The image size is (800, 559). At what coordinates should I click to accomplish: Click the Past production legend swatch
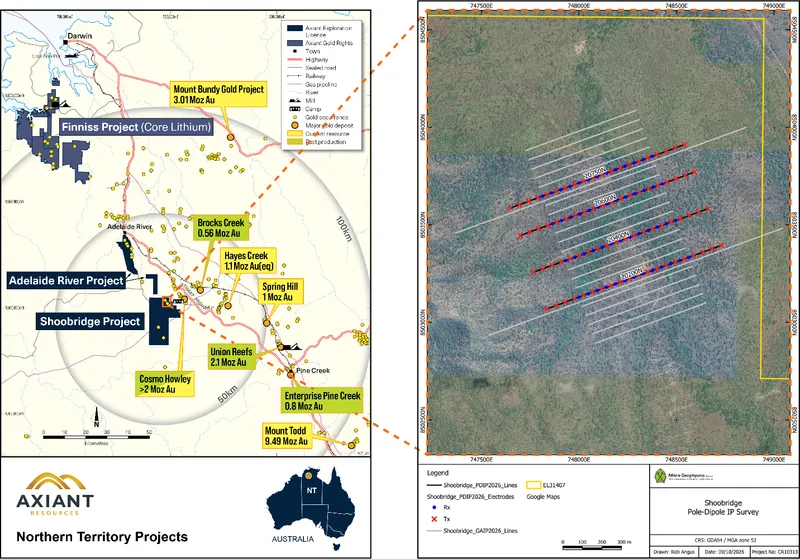tap(294, 142)
